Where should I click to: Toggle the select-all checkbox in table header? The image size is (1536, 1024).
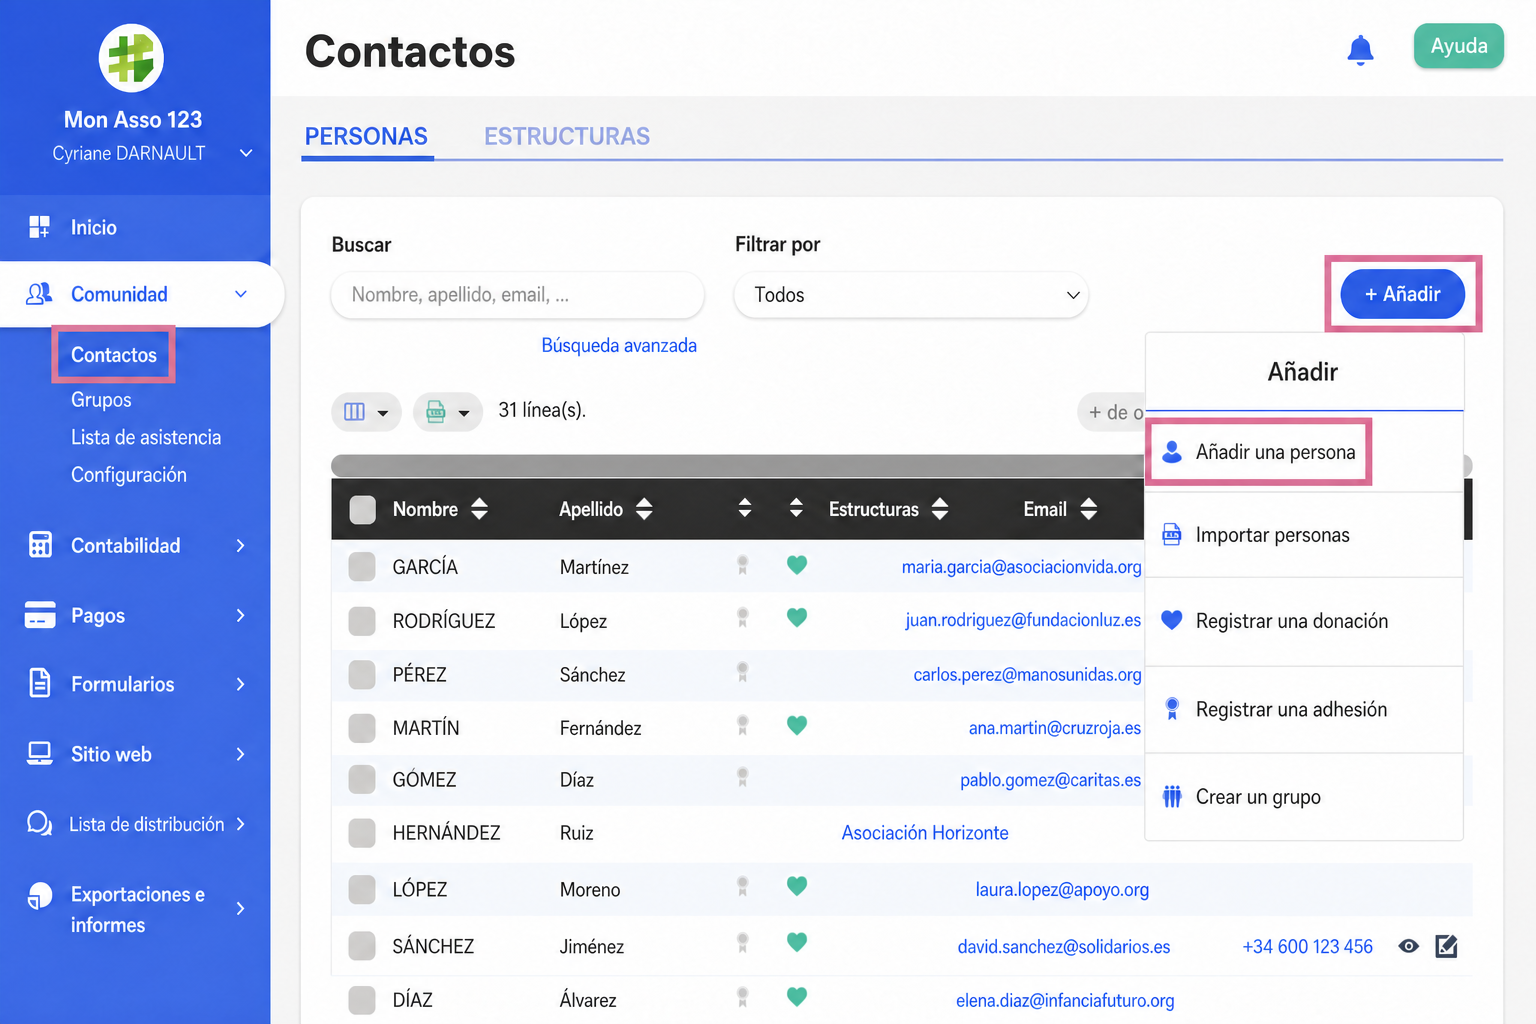(x=362, y=510)
